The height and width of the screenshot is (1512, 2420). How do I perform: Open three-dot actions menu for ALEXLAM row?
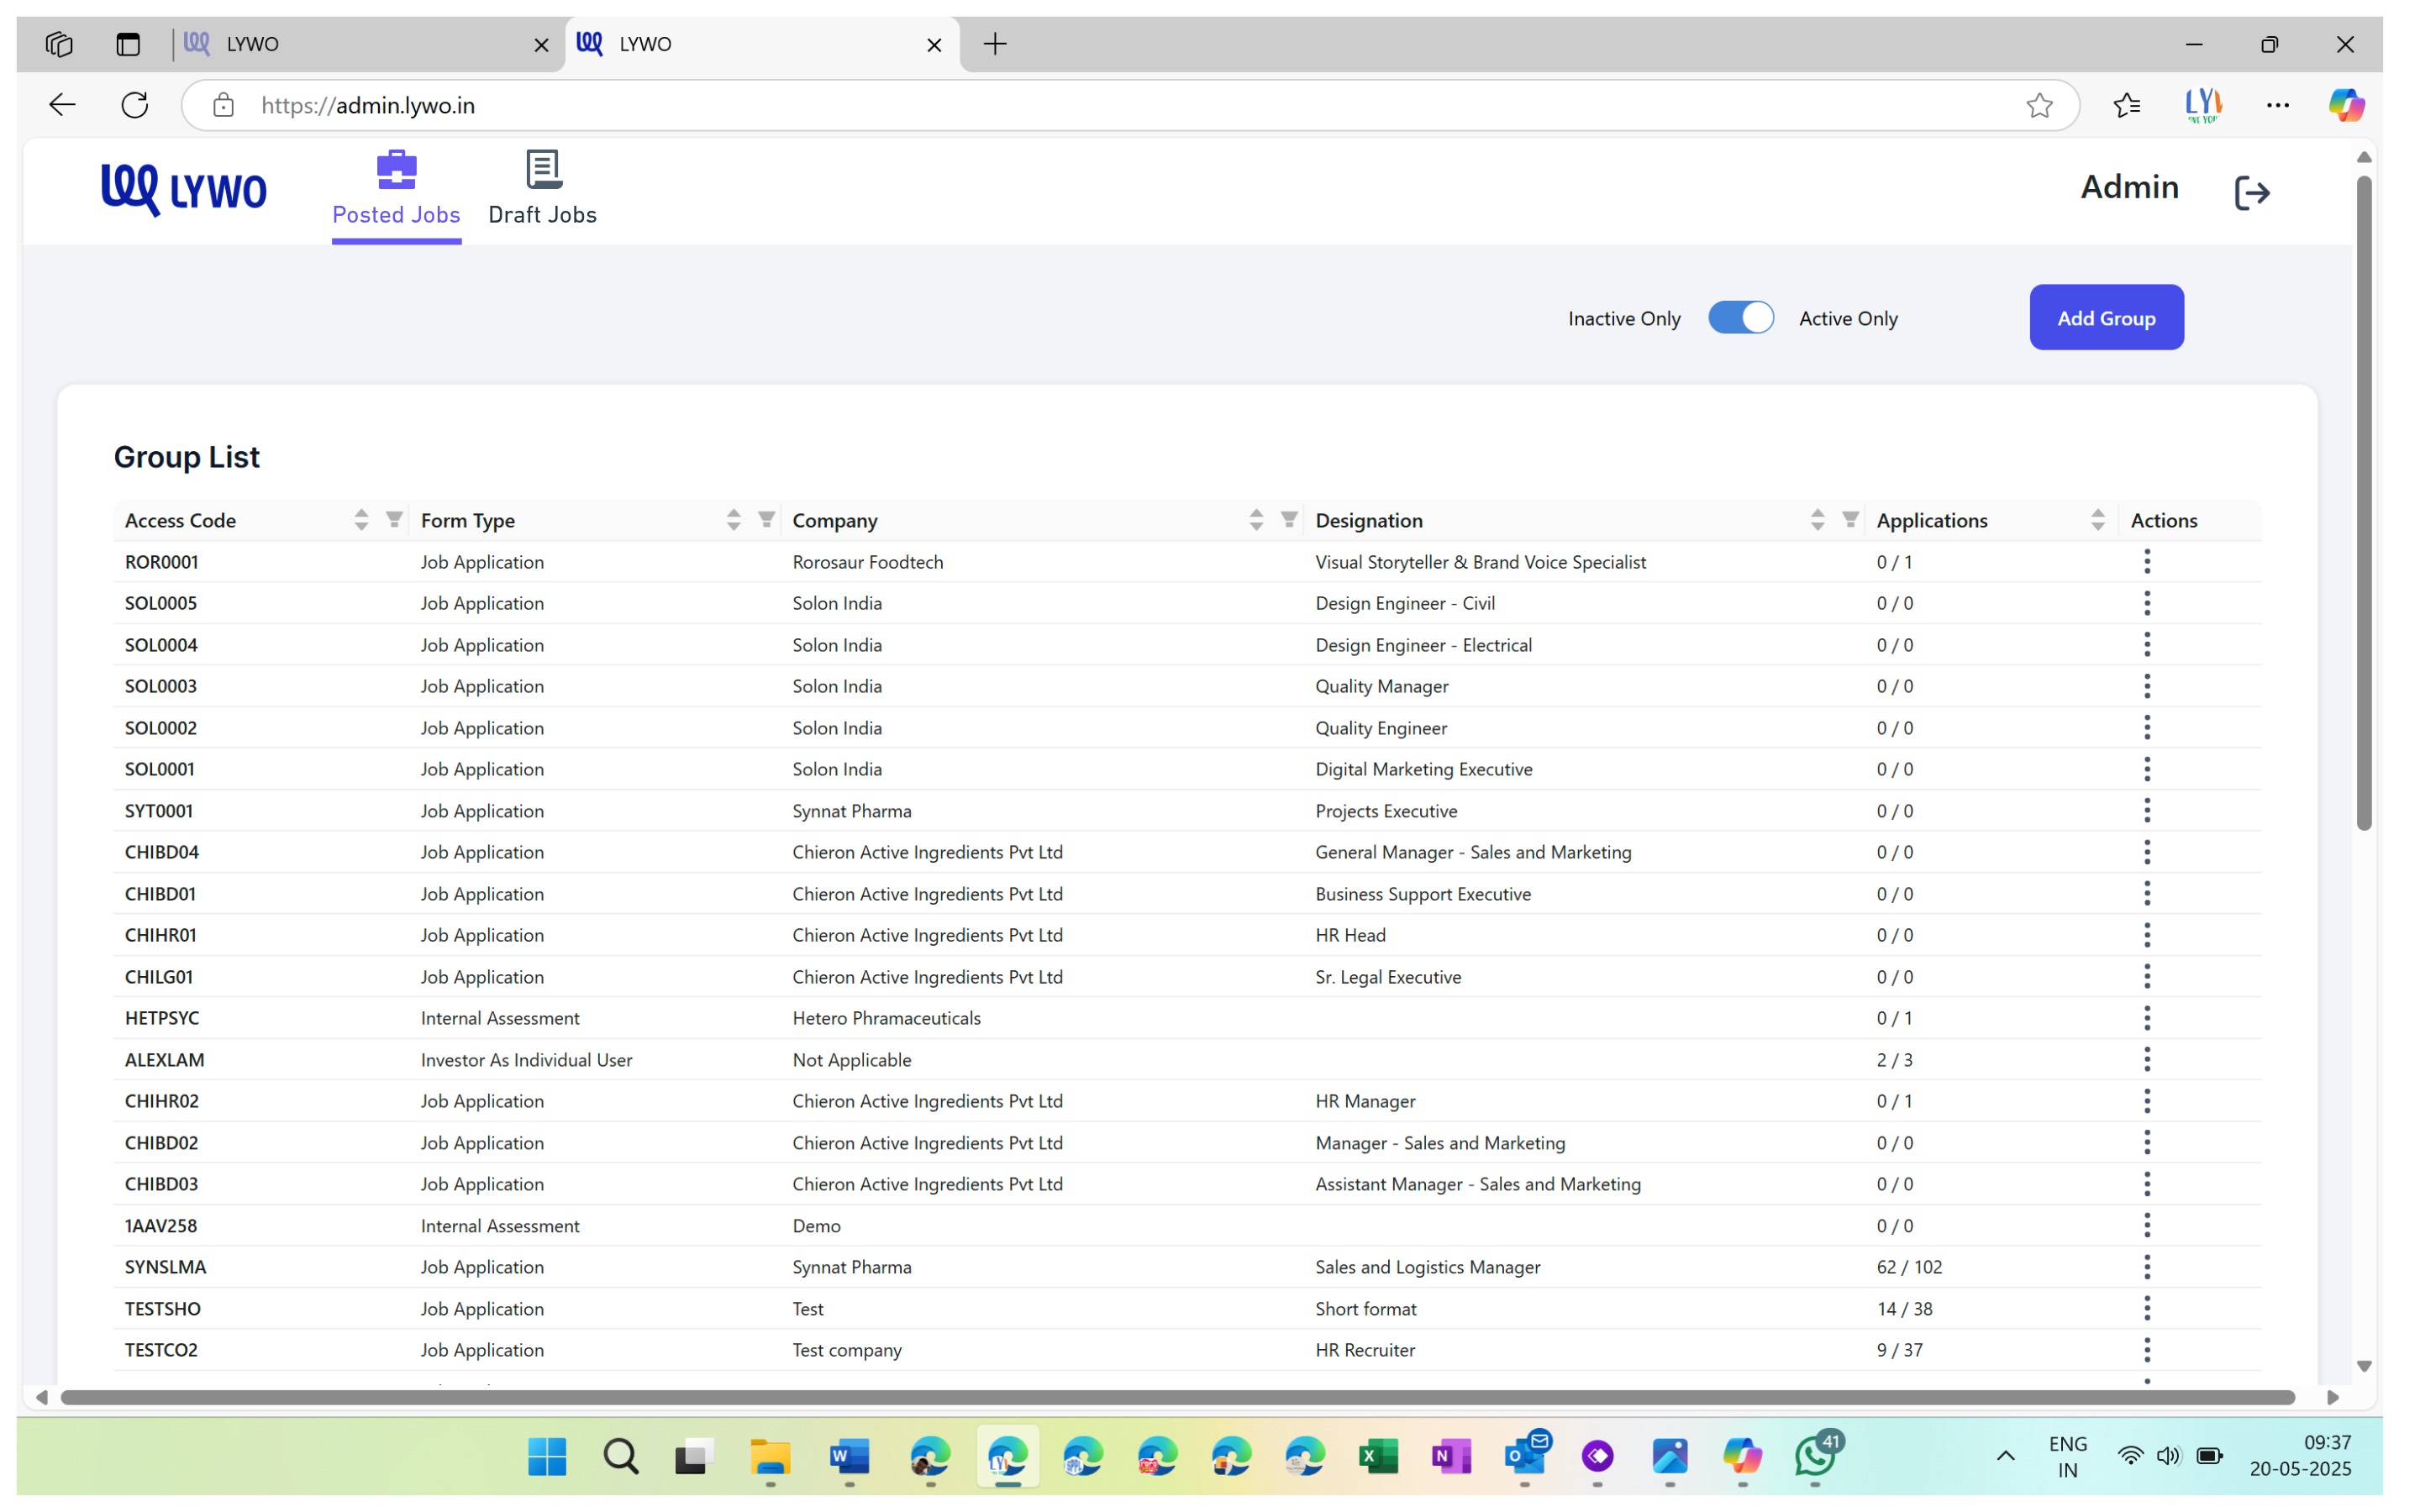point(2146,1059)
